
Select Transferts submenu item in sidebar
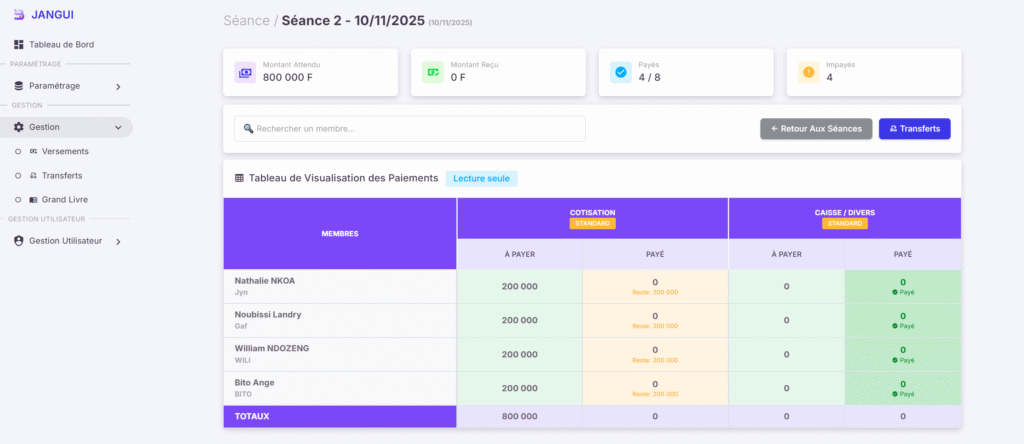point(62,175)
